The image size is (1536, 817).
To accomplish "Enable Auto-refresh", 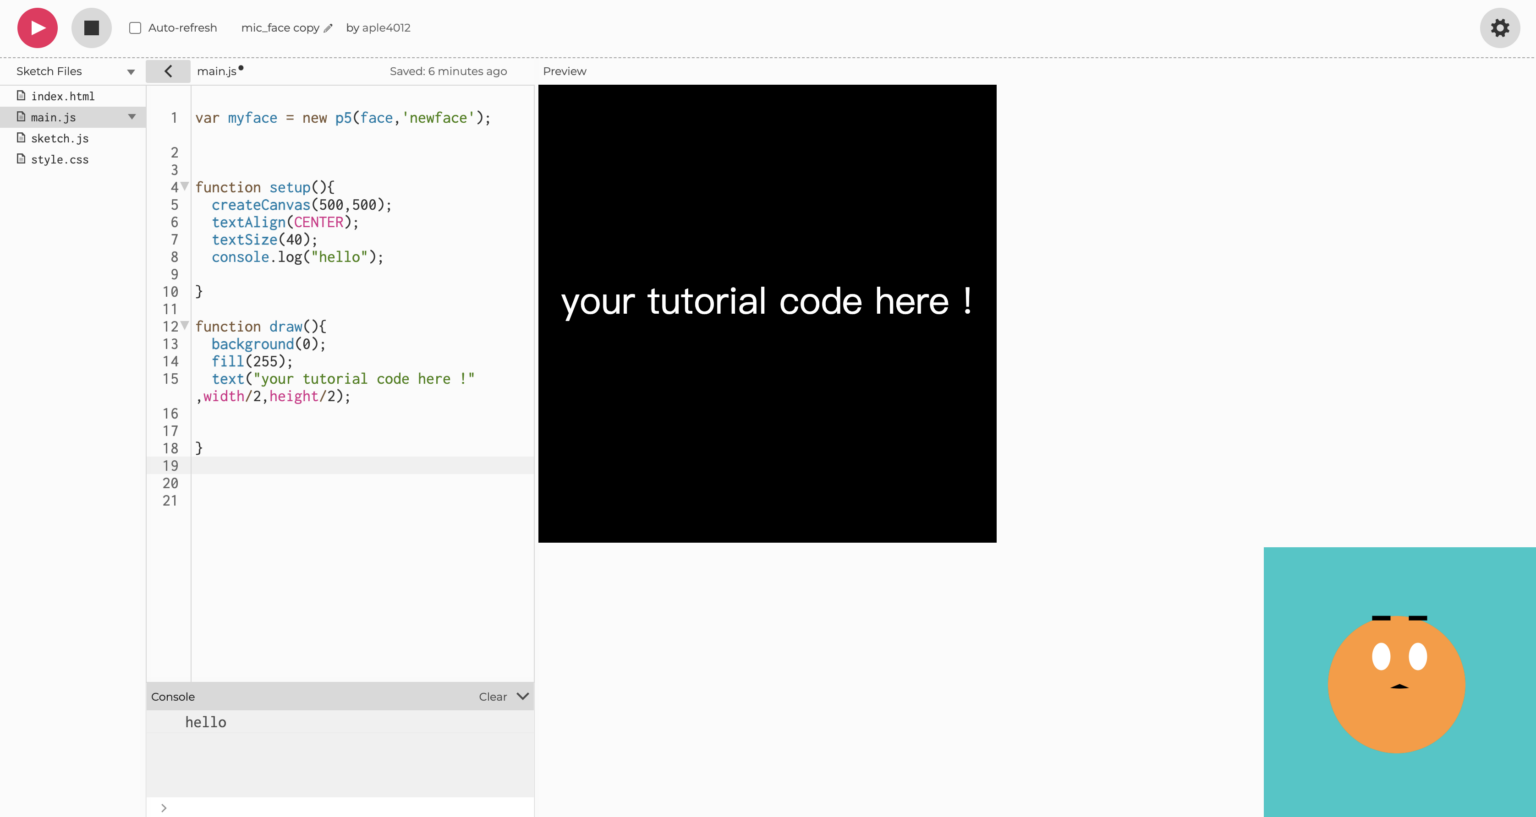I will coord(135,27).
